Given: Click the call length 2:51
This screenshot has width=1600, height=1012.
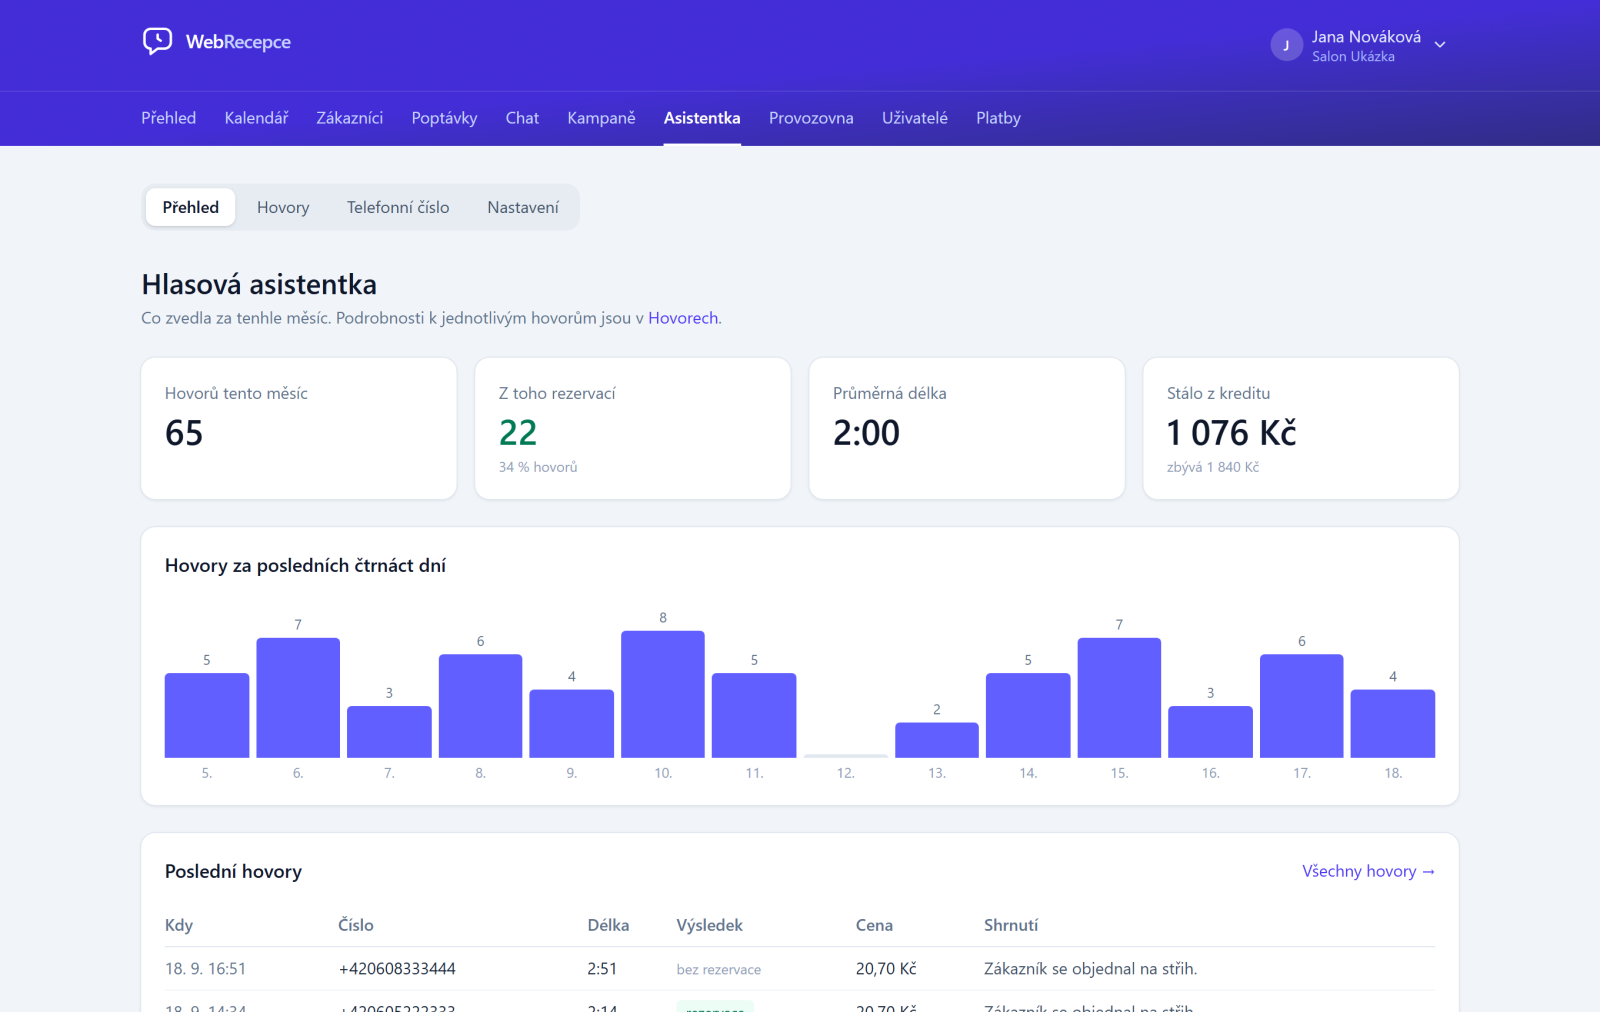Looking at the screenshot, I should coord(602,969).
